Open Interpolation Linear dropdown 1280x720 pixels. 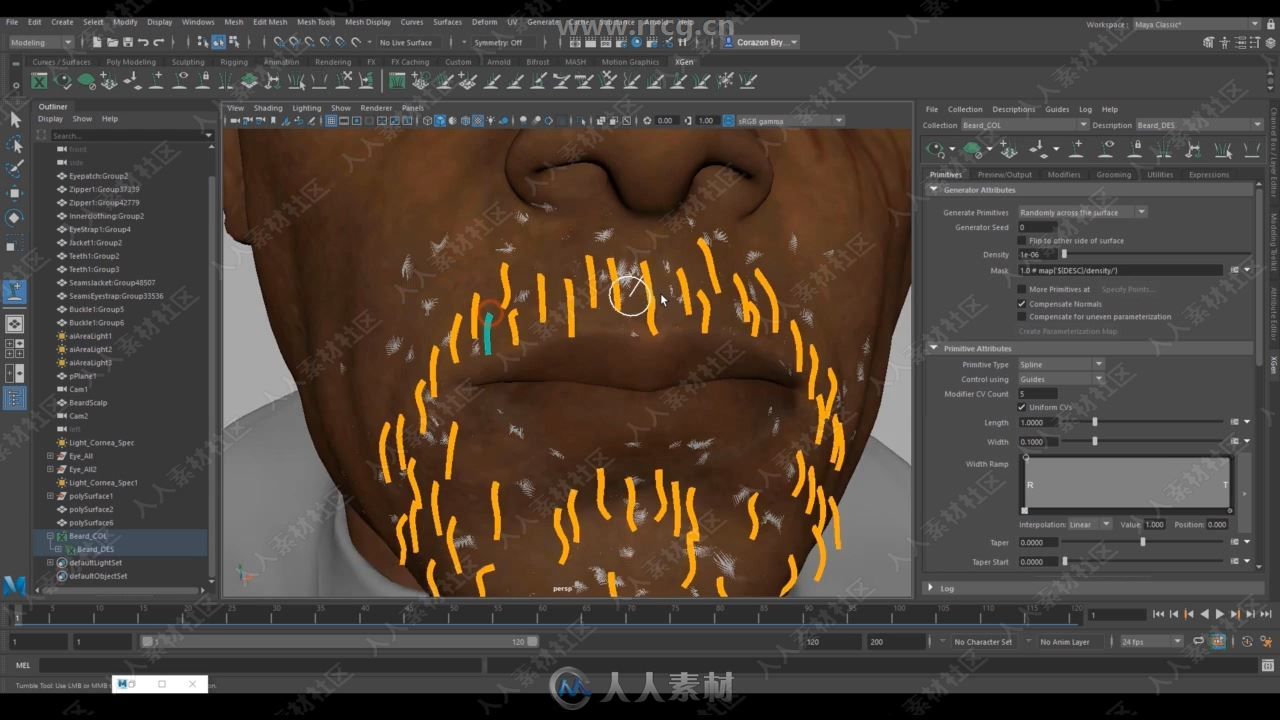point(1090,524)
